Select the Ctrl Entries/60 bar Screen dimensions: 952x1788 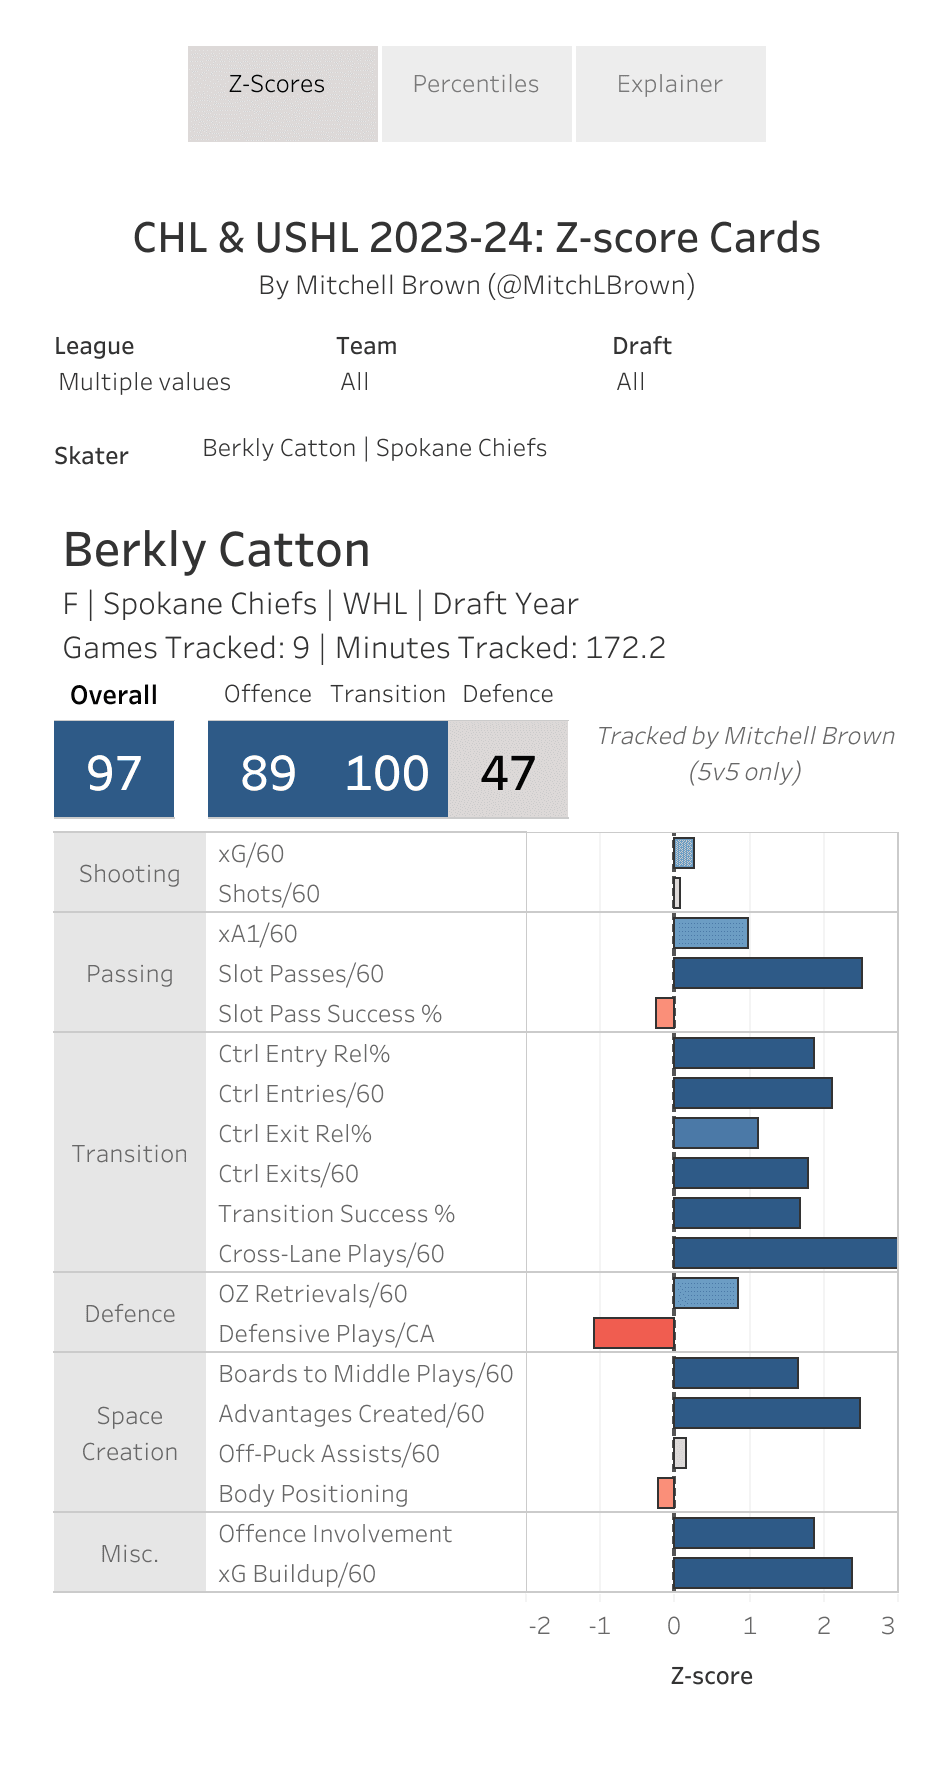point(752,1093)
